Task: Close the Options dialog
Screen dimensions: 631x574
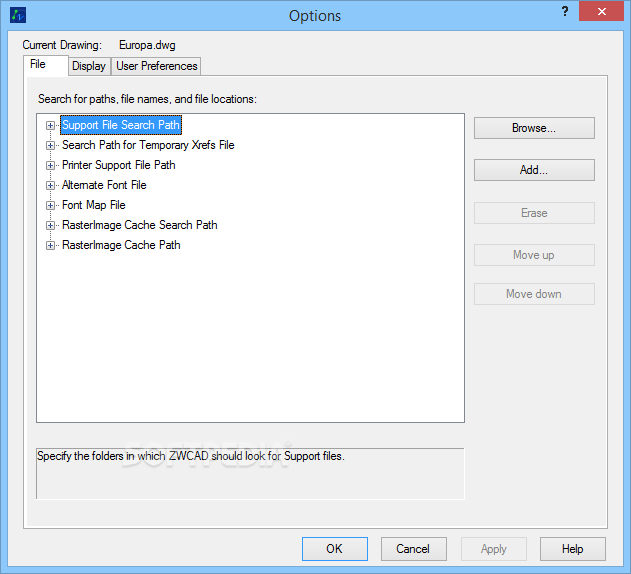Action: (x=602, y=11)
